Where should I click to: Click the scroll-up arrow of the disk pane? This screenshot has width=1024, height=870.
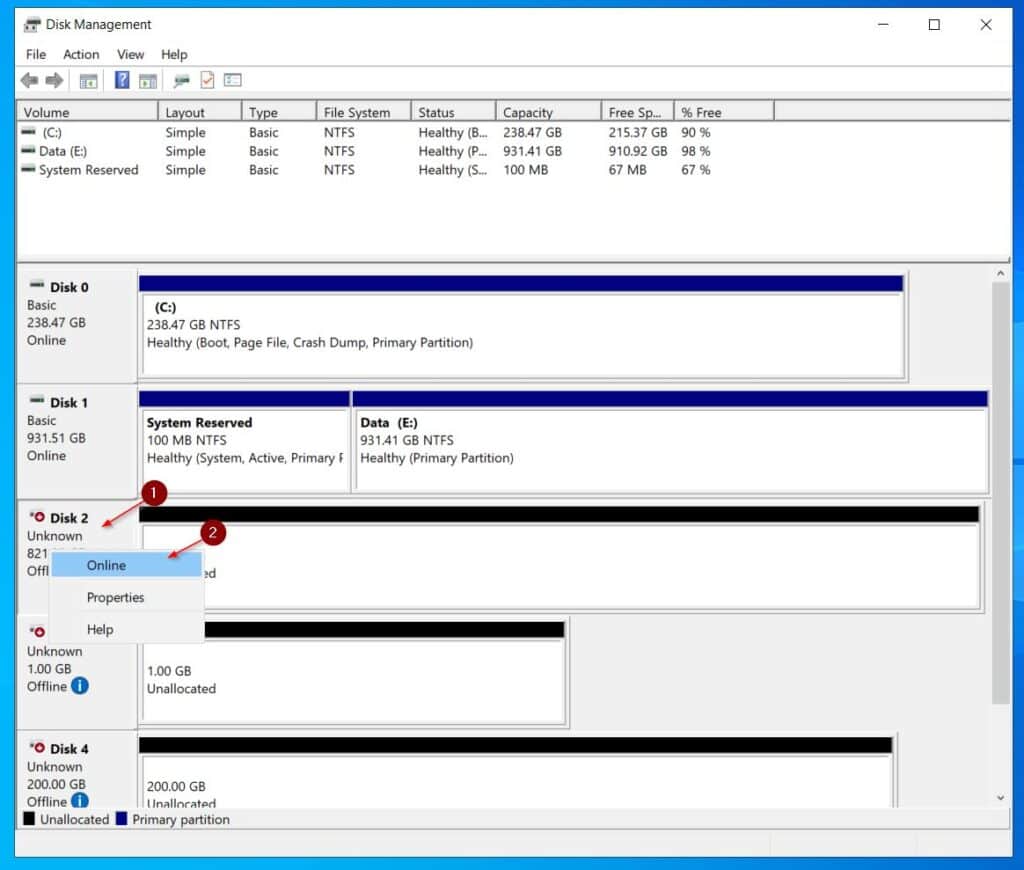point(1000,273)
